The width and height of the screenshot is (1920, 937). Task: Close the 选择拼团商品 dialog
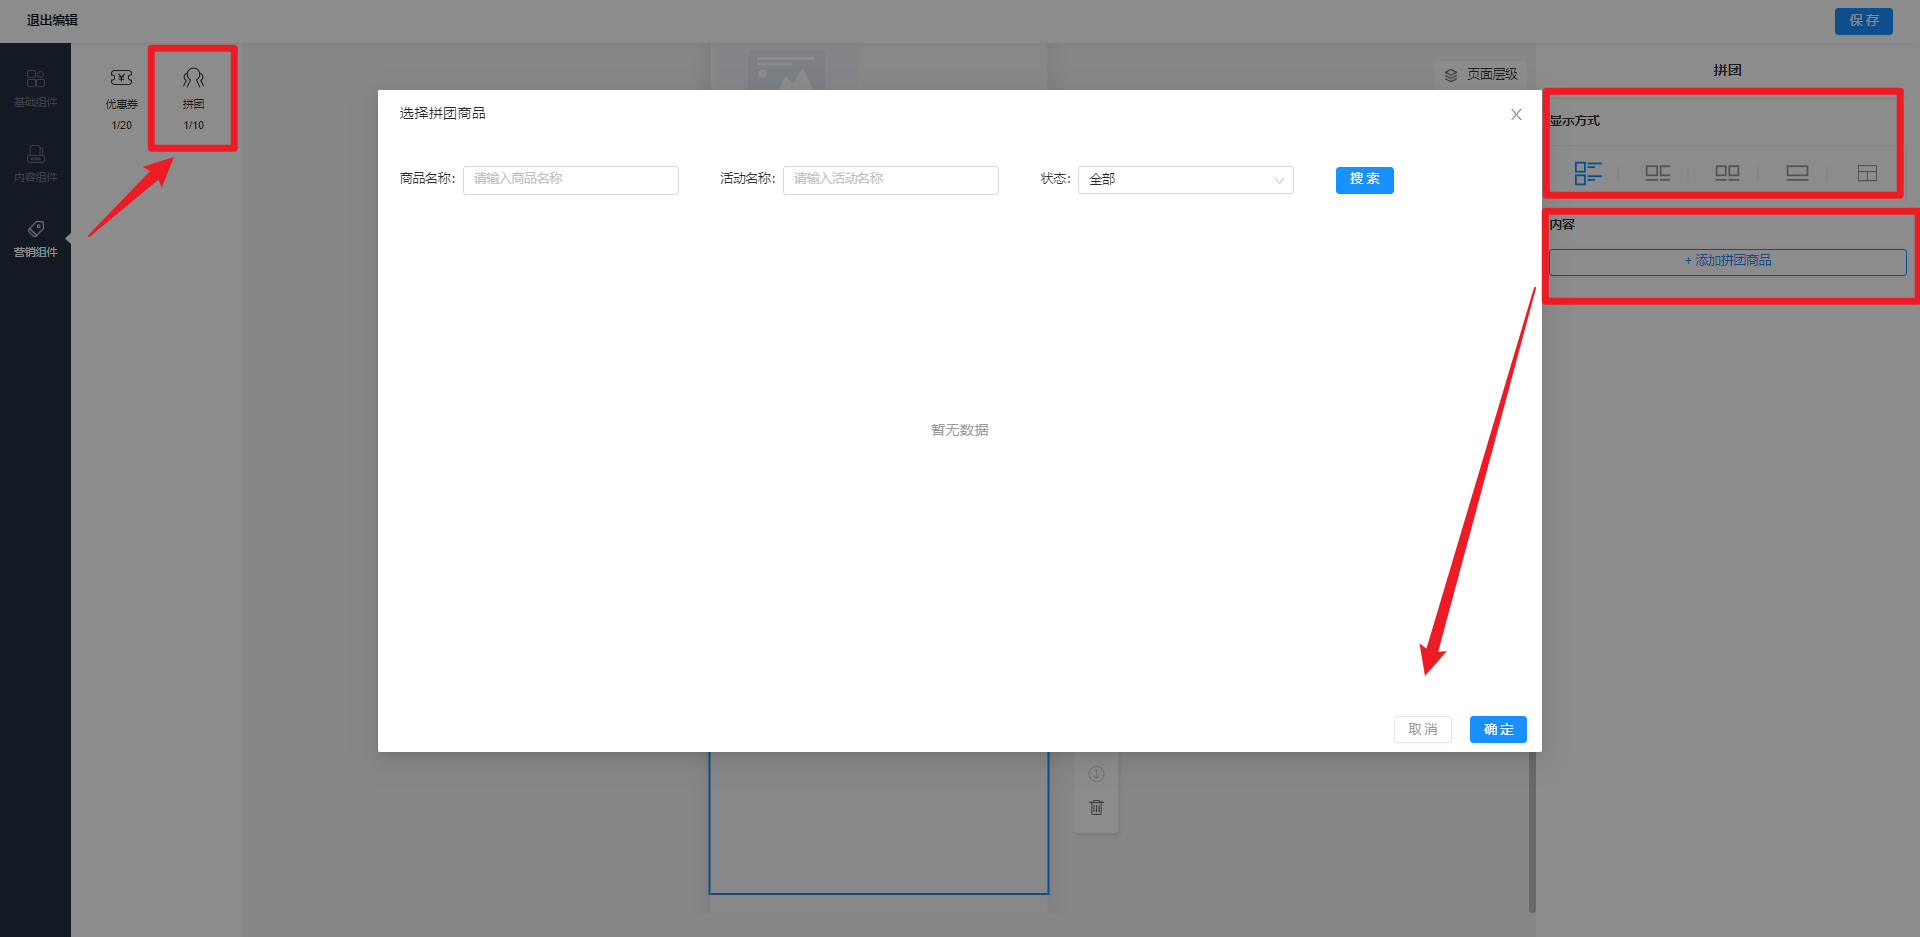click(x=1516, y=115)
